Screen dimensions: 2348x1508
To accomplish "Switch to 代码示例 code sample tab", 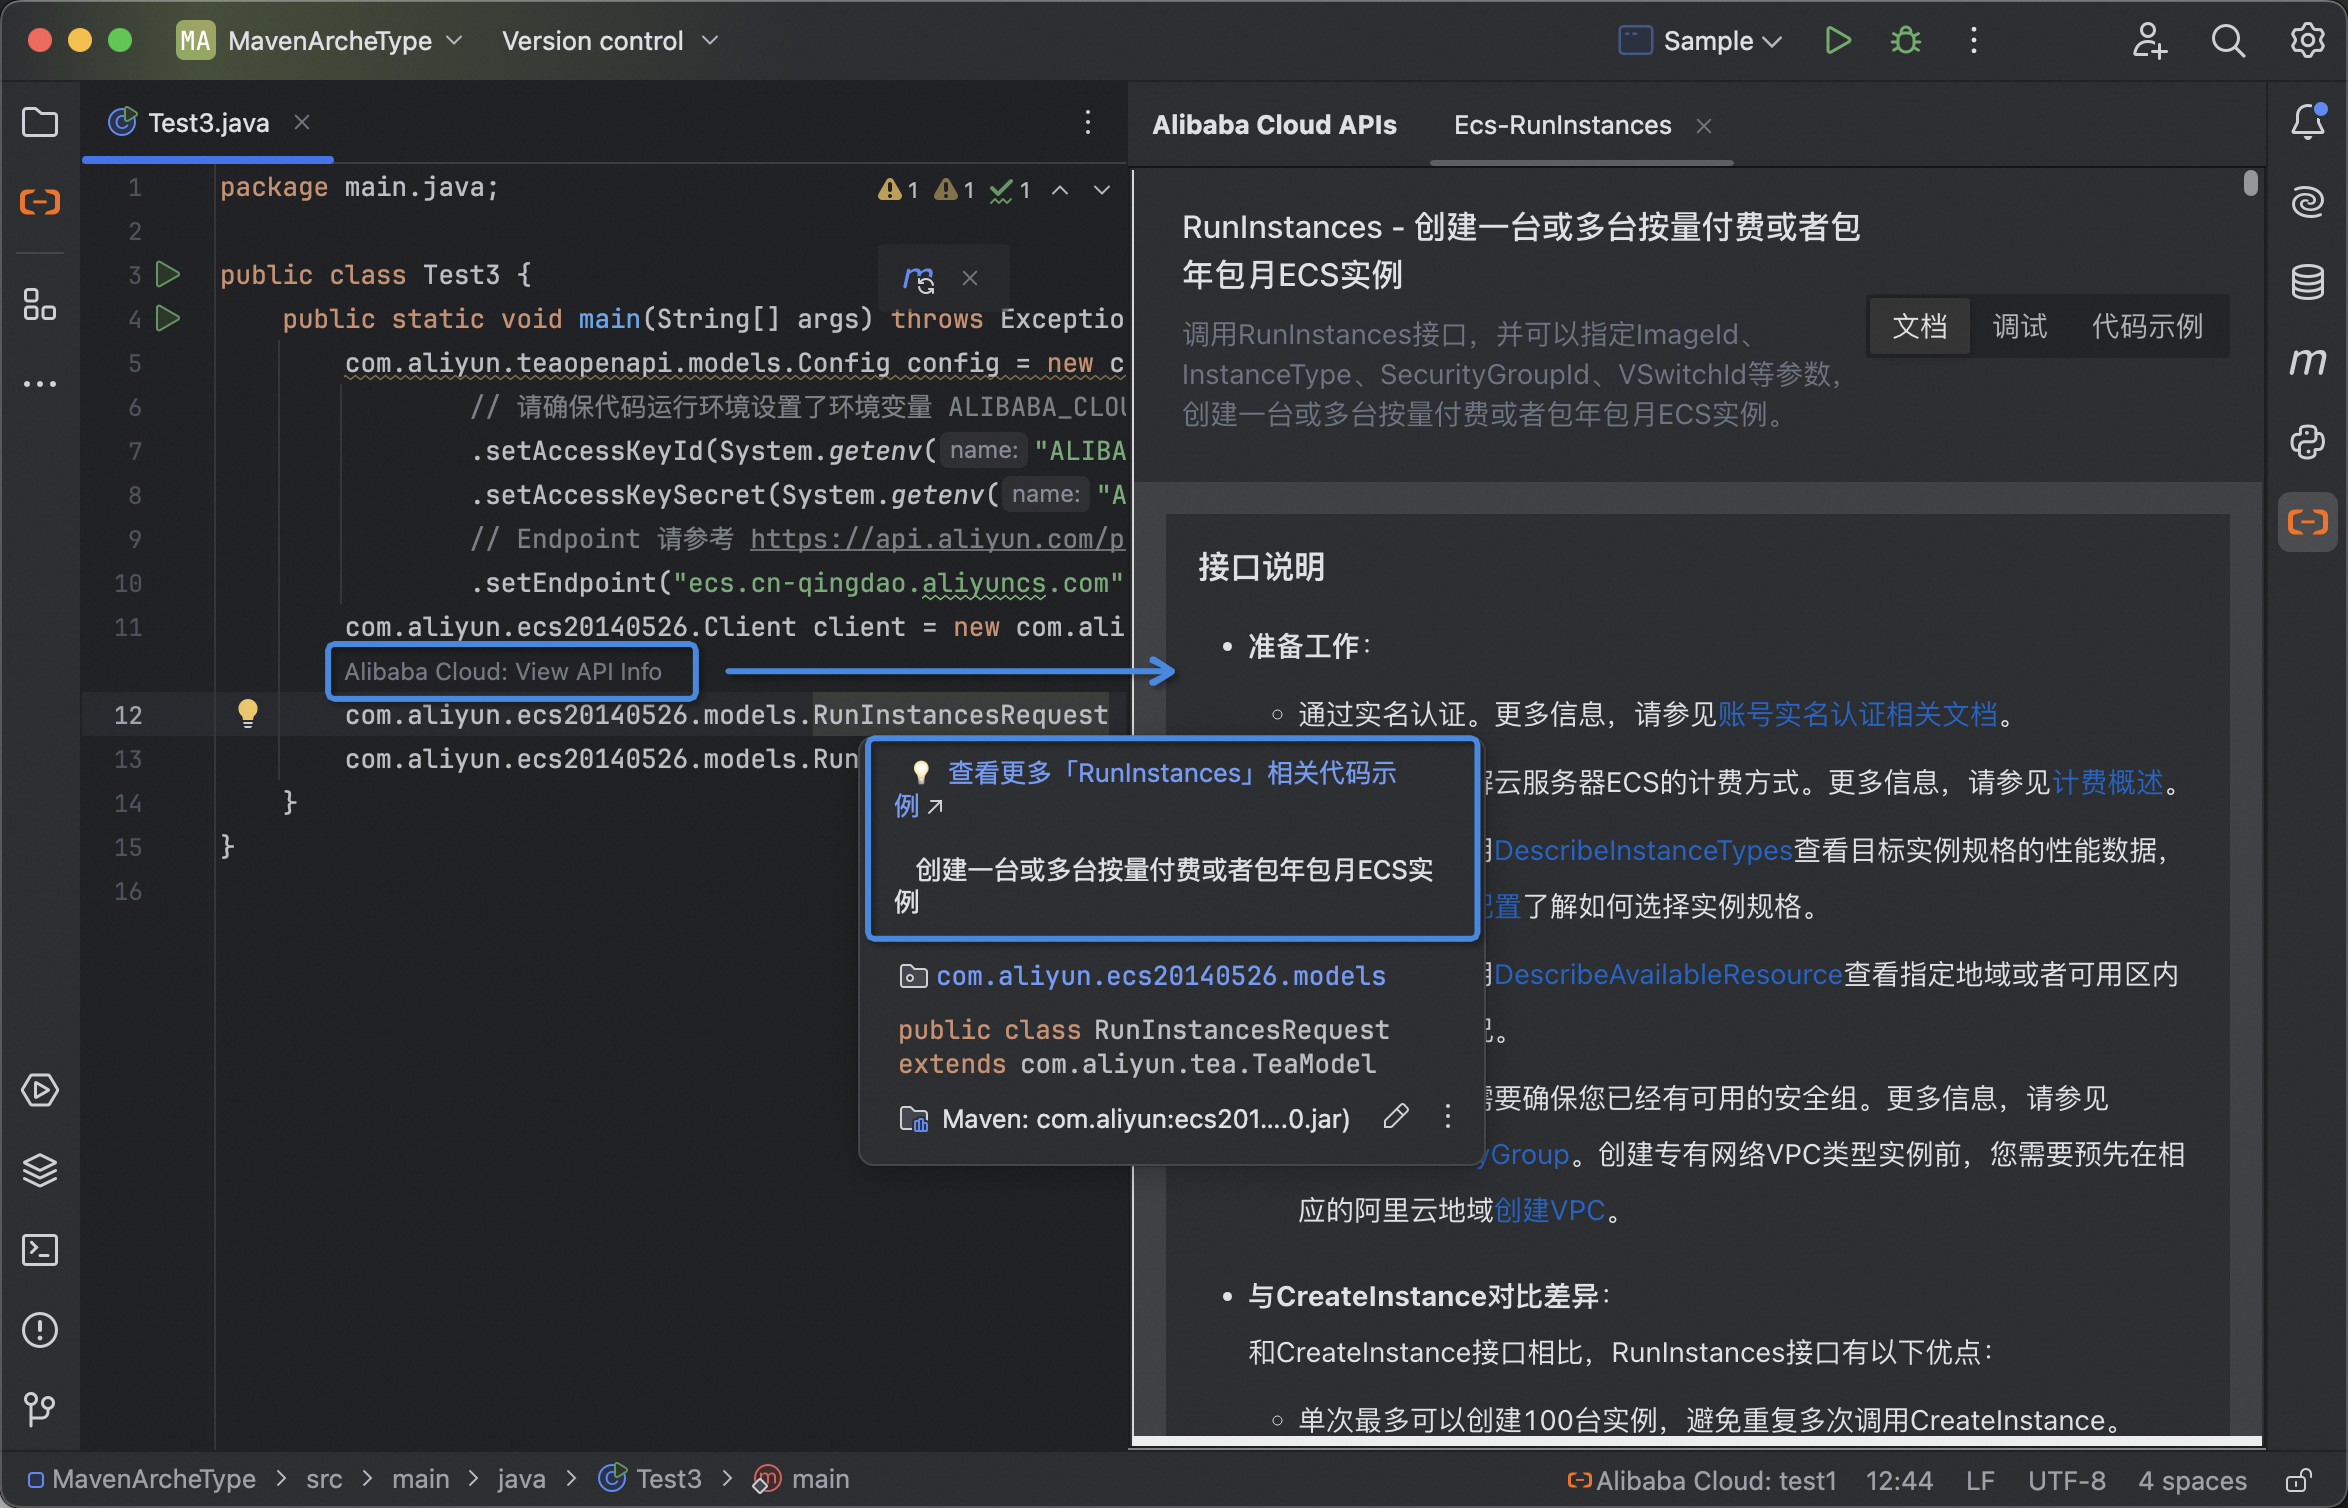I will click(2148, 326).
